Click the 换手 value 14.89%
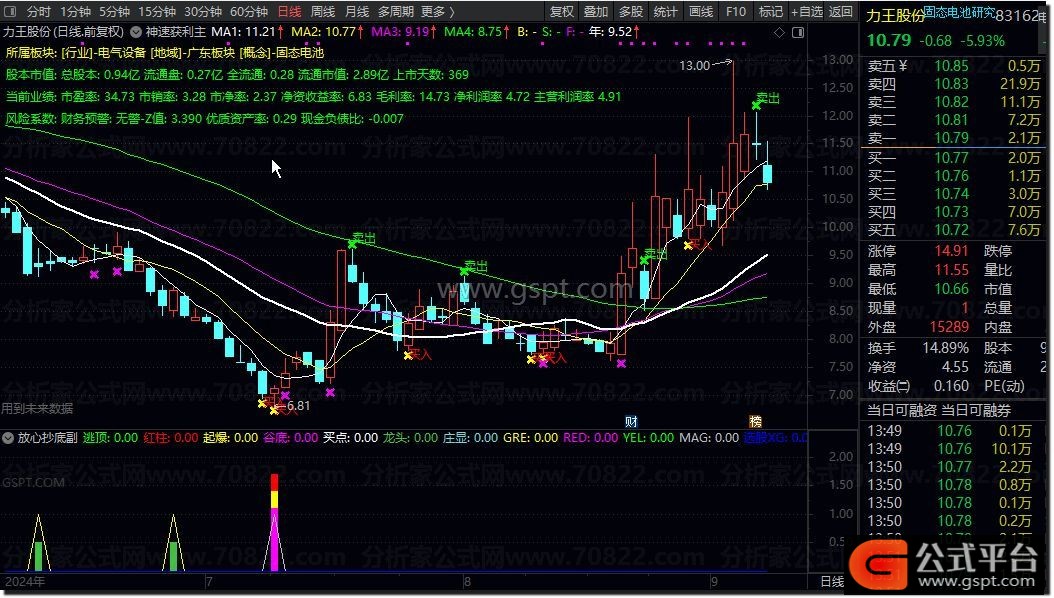This screenshot has height=598, width=1054. tap(945, 349)
